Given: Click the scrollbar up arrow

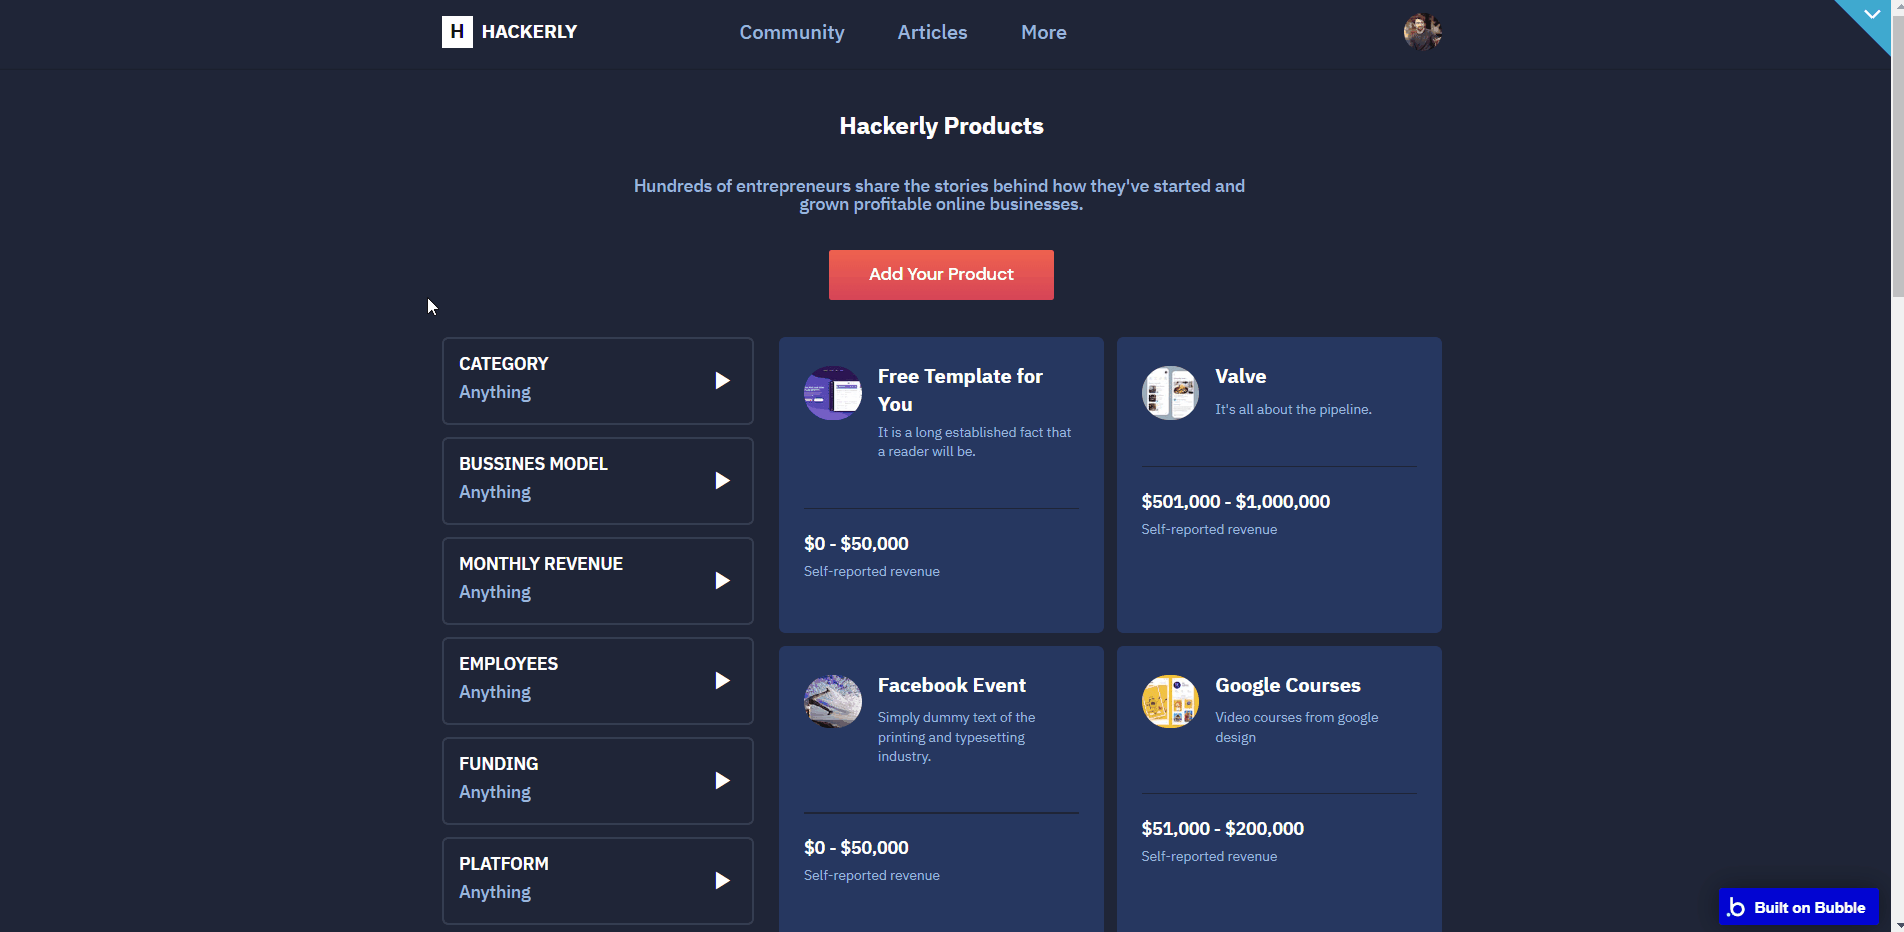Looking at the screenshot, I should 1897,7.
